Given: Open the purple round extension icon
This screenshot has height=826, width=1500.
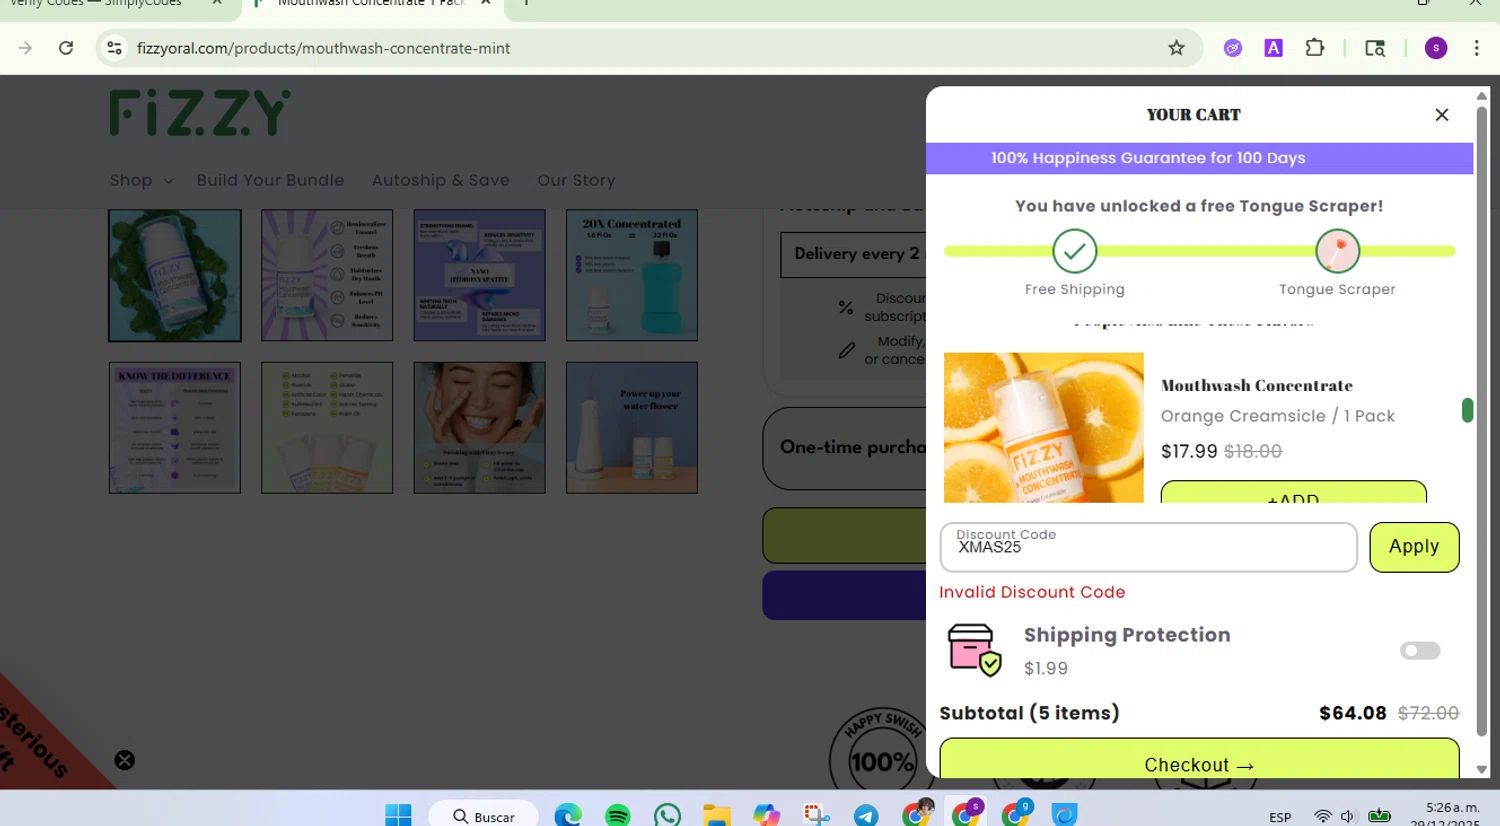Looking at the screenshot, I should click(1233, 48).
